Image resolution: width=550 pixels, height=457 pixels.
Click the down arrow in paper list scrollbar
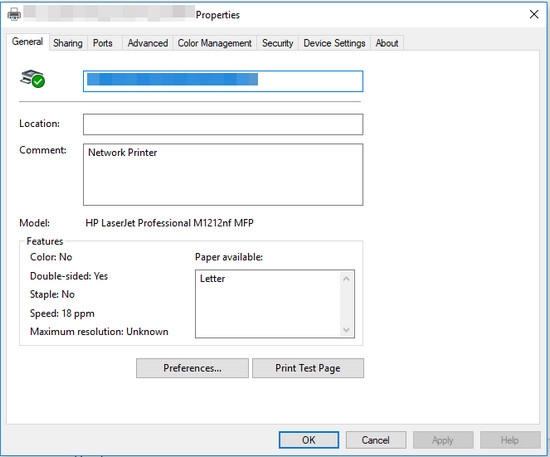pos(346,330)
